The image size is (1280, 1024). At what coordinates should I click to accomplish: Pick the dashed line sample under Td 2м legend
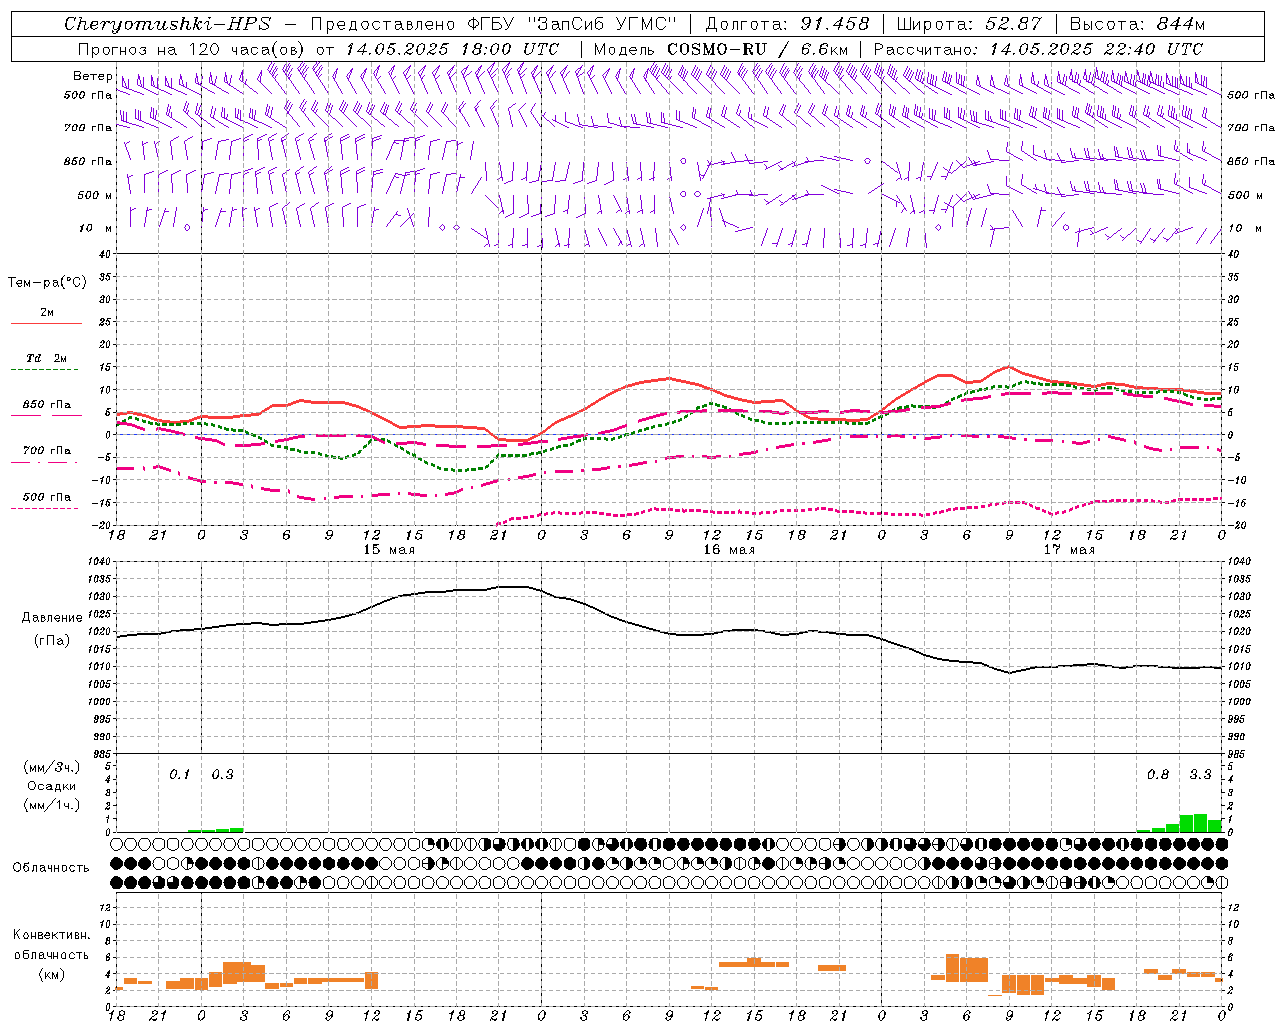tap(44, 370)
